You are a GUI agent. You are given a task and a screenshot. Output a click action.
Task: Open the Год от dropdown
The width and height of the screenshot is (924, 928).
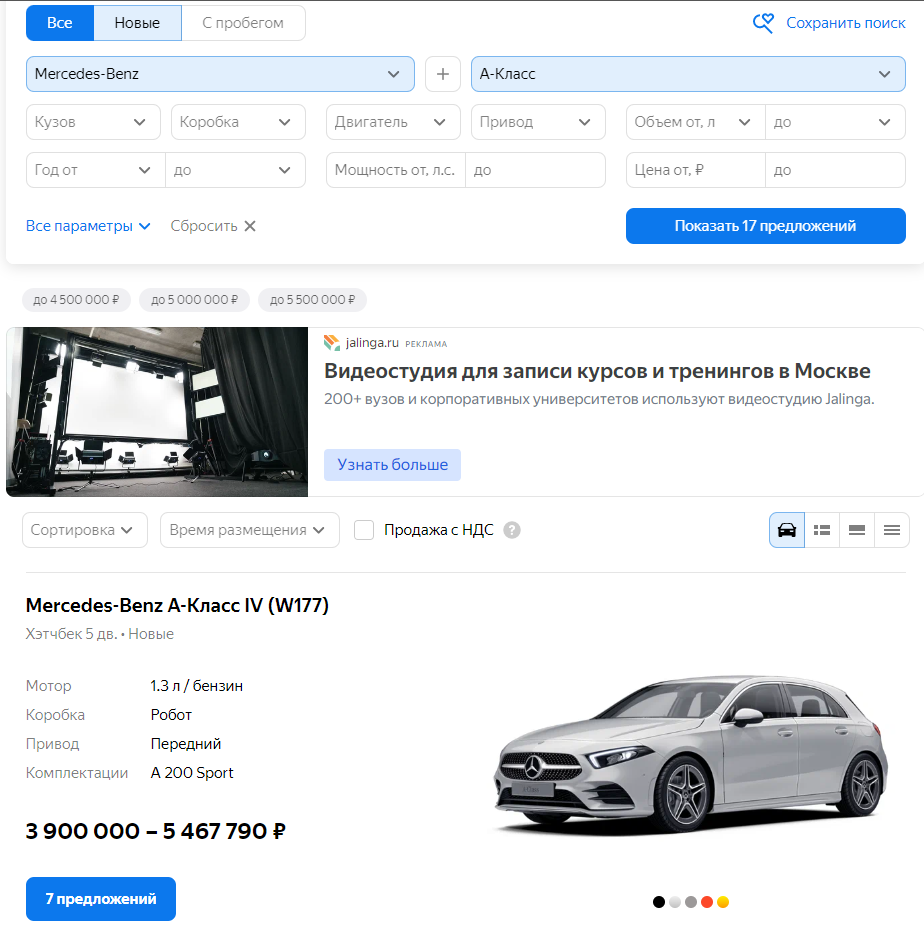coord(95,170)
